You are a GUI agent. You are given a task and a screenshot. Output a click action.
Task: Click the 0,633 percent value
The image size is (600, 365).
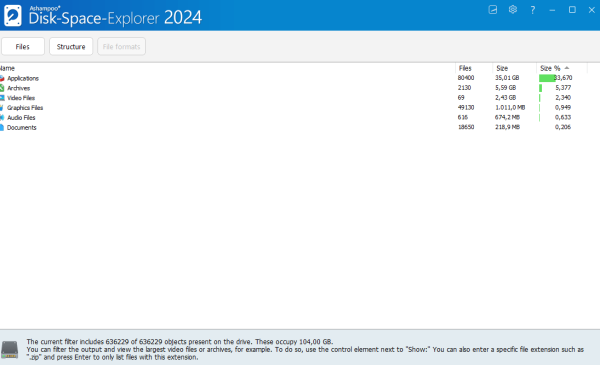tap(563, 117)
